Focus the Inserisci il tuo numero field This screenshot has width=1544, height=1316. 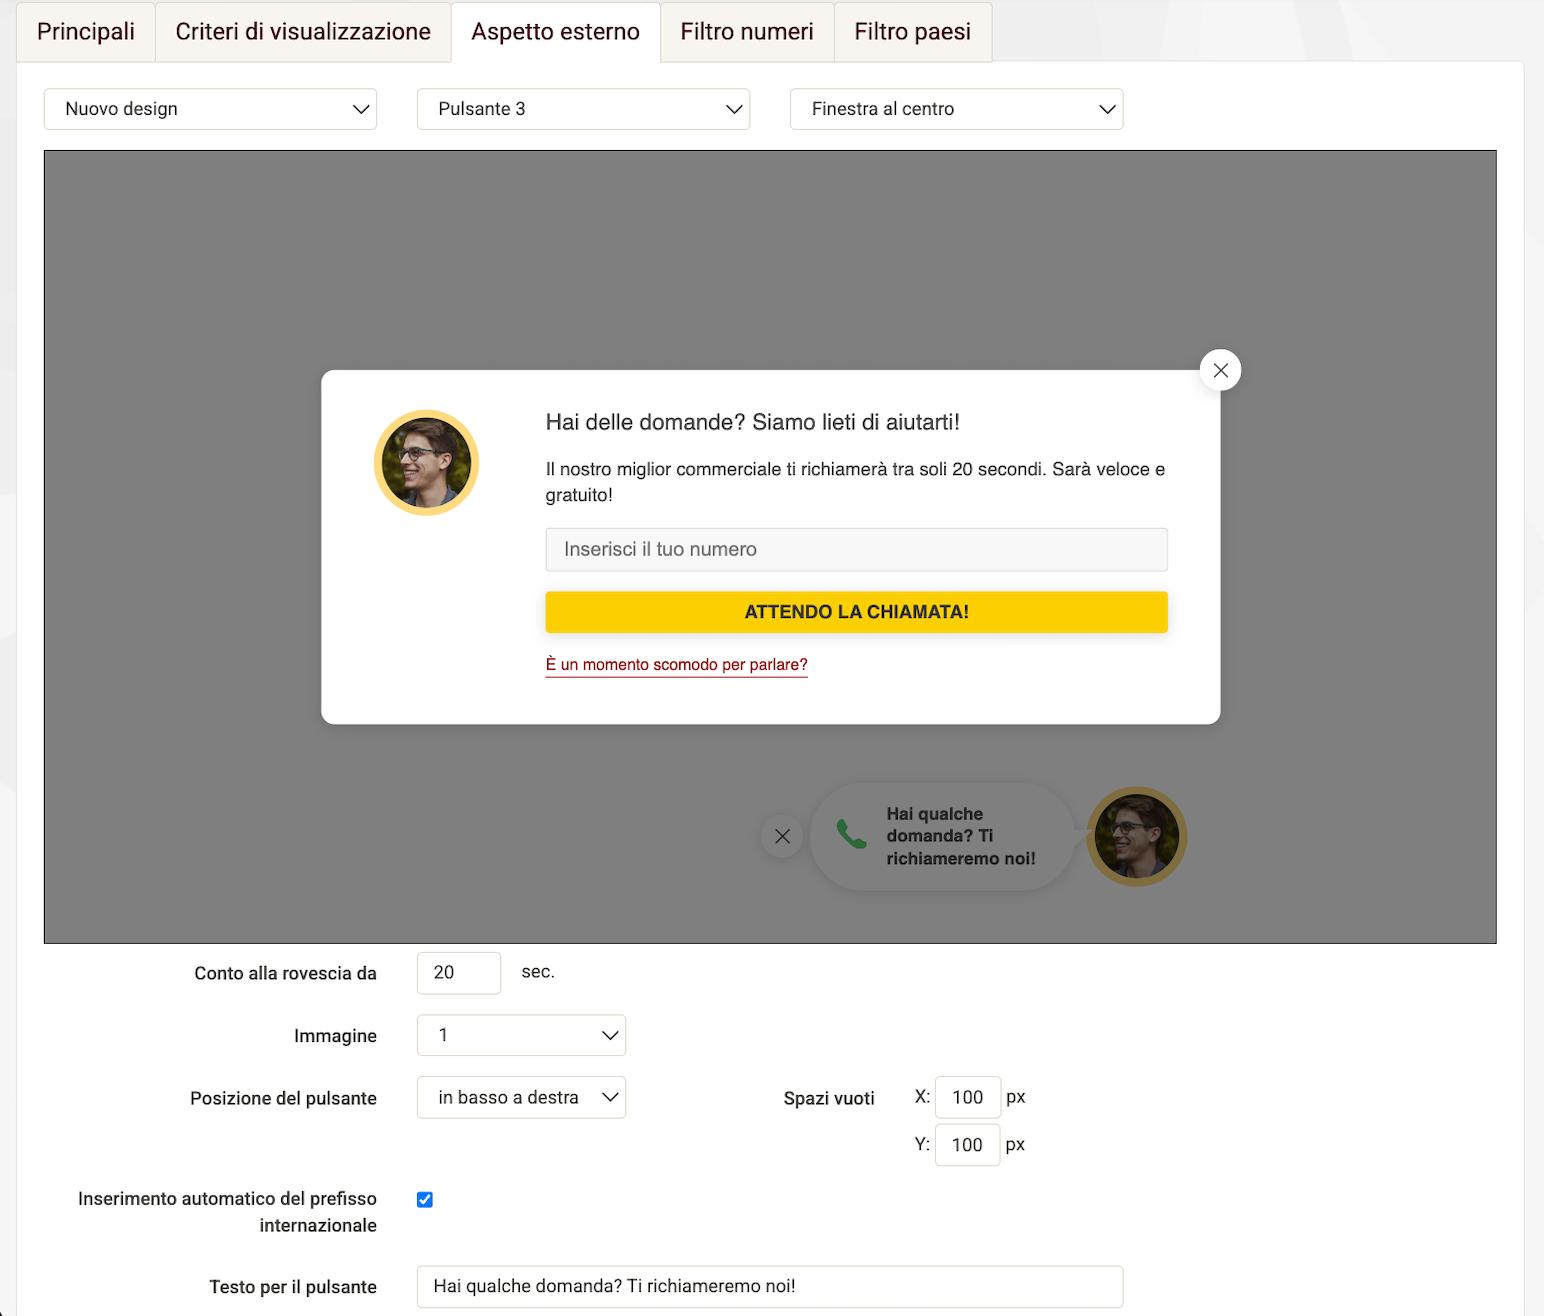tap(856, 549)
